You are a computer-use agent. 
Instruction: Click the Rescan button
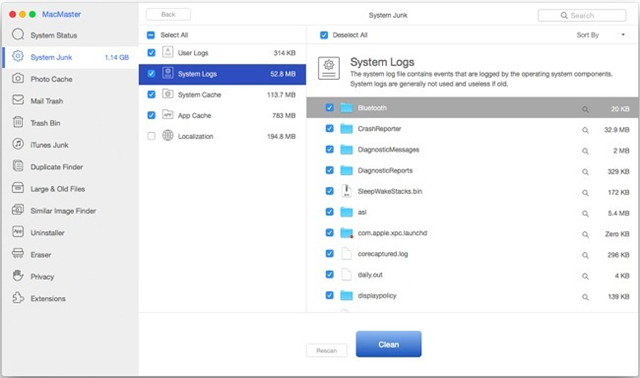pos(327,350)
